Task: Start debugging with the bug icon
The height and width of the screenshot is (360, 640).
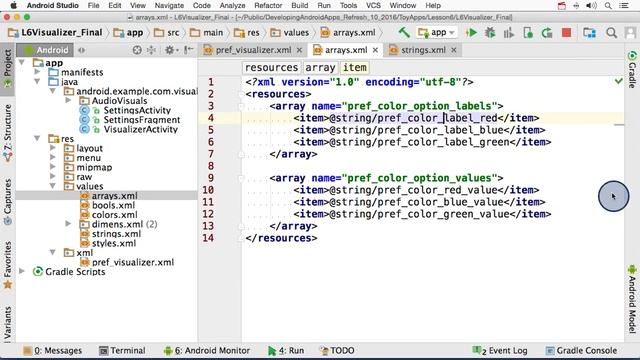Action: [x=490, y=33]
